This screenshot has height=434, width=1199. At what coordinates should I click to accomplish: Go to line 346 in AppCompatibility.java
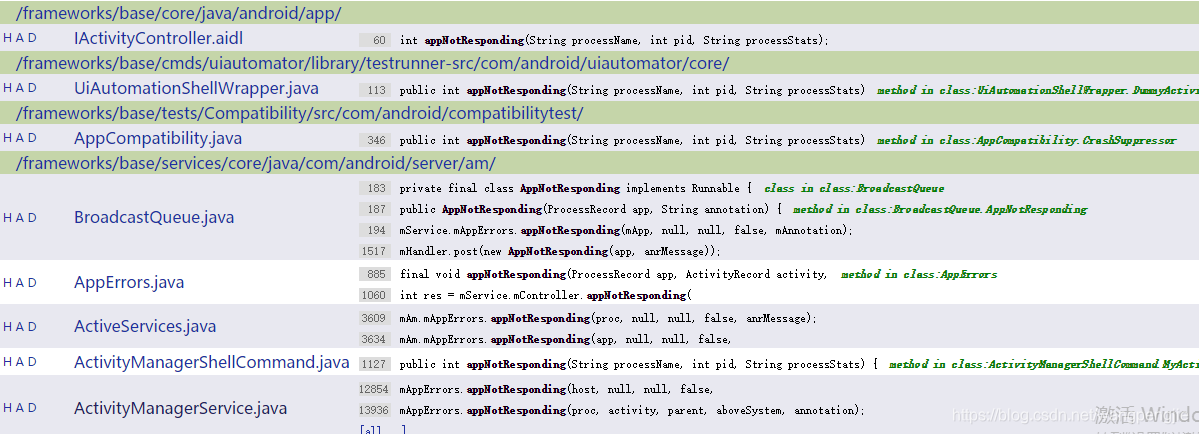pyautogui.click(x=377, y=141)
